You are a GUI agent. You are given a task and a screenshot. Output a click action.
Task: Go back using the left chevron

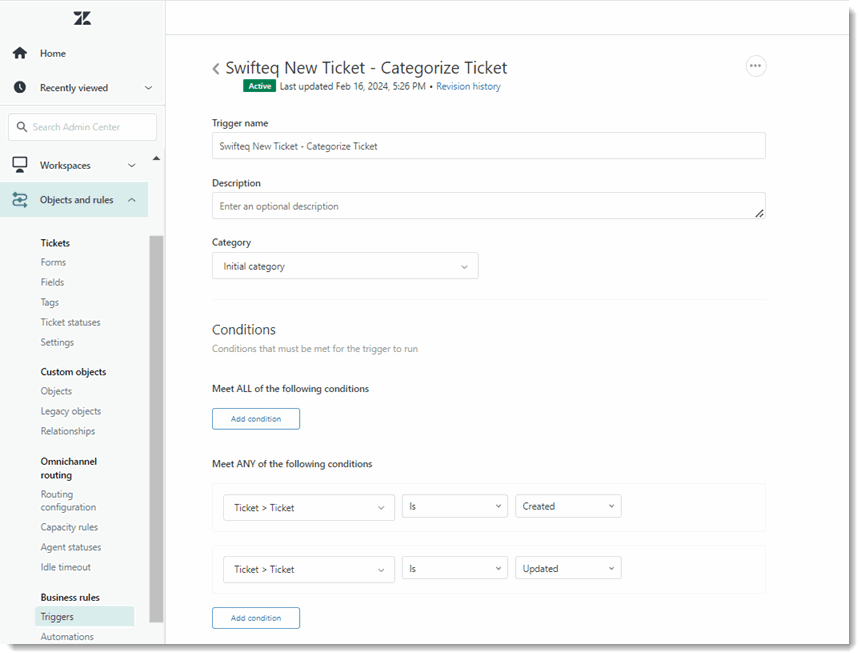(x=216, y=68)
